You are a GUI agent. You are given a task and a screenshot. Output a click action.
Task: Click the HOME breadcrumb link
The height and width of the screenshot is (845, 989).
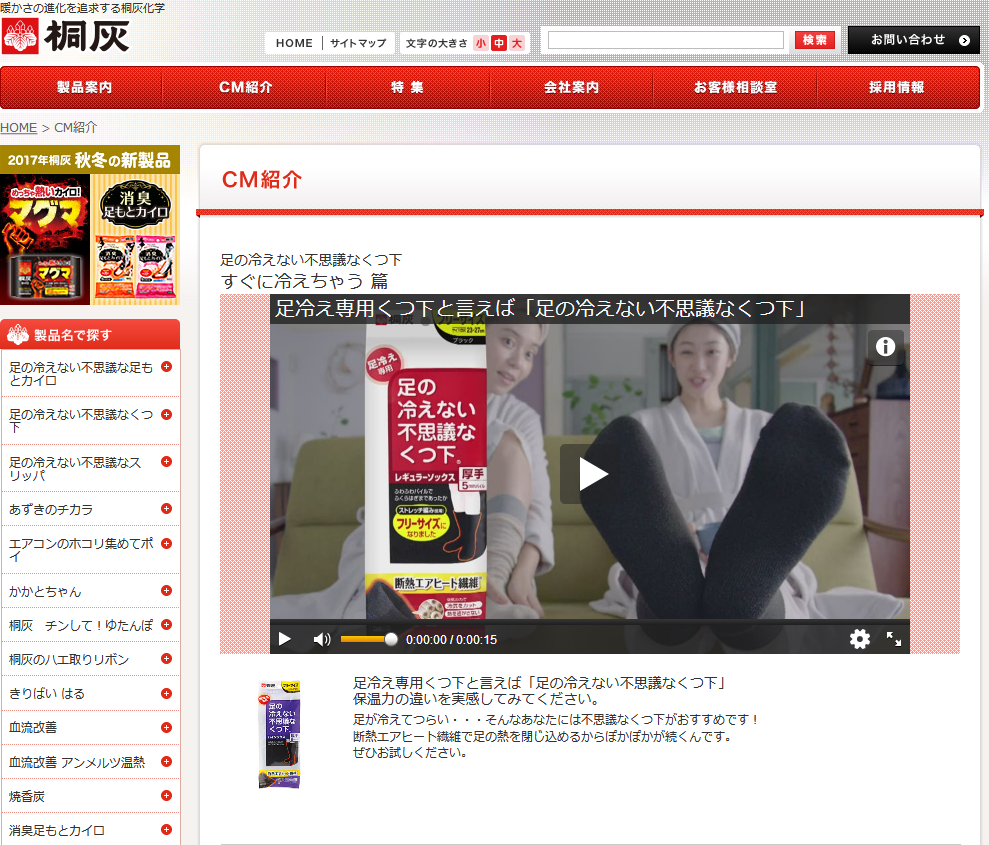tap(18, 127)
